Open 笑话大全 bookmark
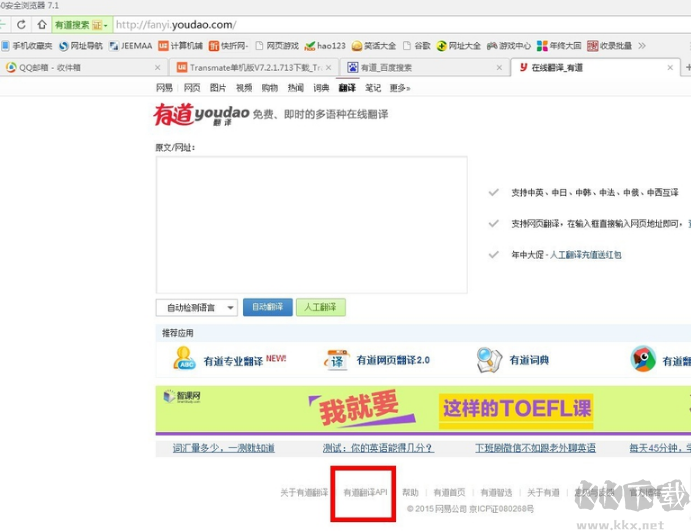Image resolution: width=691 pixels, height=532 pixels. 374,46
